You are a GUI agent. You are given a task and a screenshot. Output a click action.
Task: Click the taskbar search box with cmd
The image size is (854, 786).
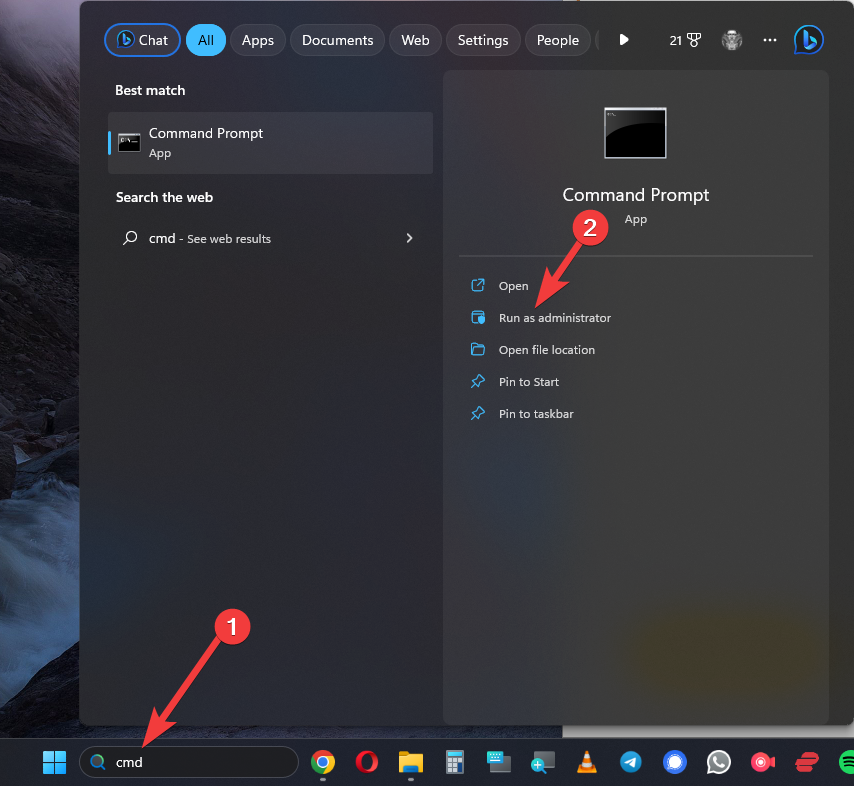(189, 762)
